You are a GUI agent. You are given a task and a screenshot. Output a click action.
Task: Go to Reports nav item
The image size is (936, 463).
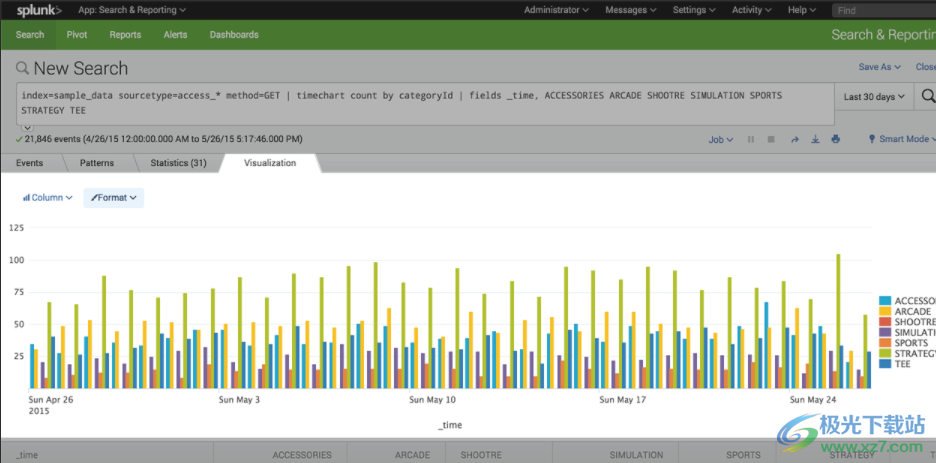coord(125,35)
